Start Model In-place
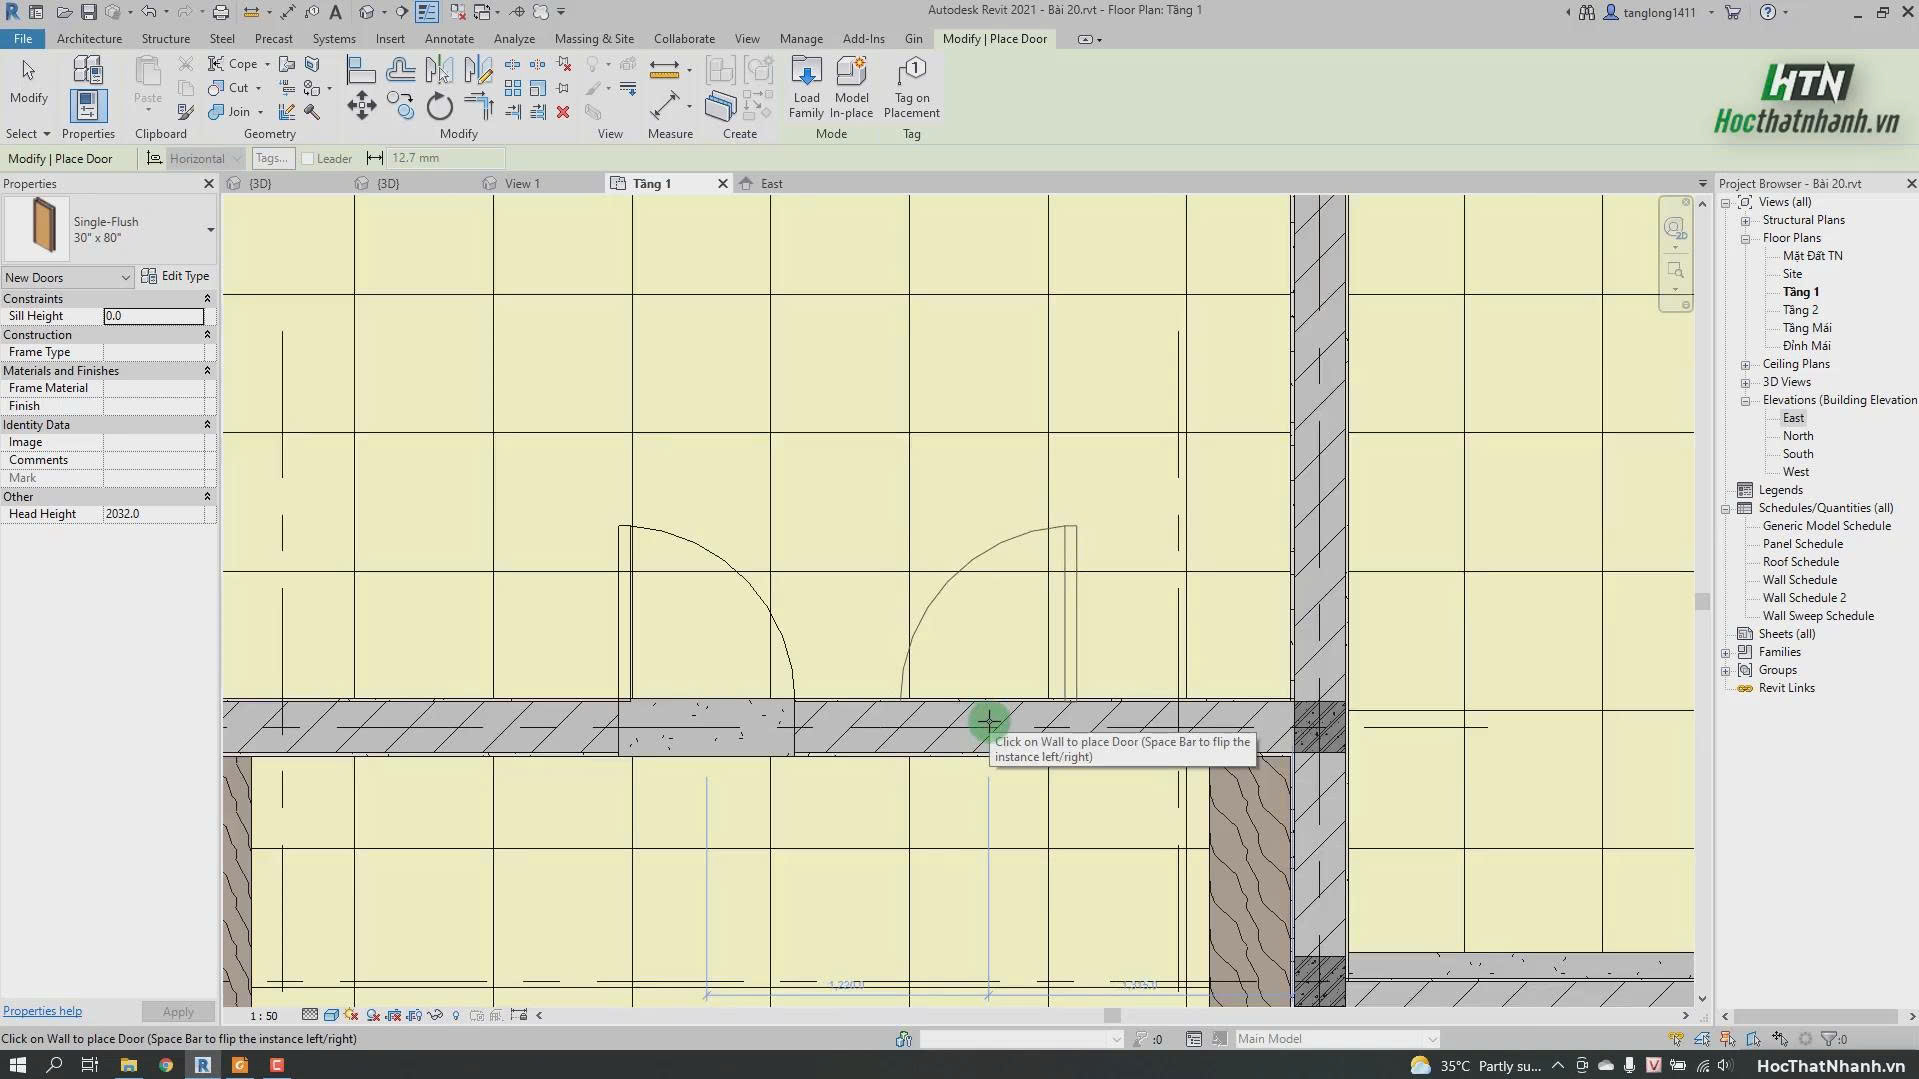The image size is (1919, 1079). click(851, 87)
